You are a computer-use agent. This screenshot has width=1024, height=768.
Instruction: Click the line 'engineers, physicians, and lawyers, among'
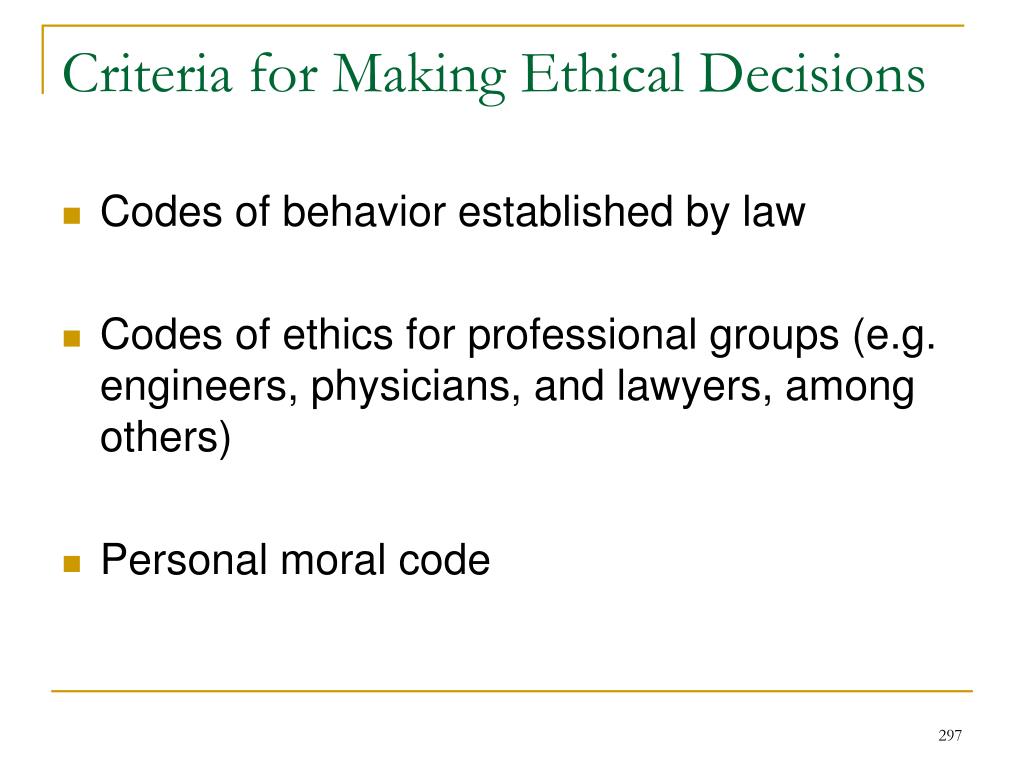pyautogui.click(x=507, y=387)
